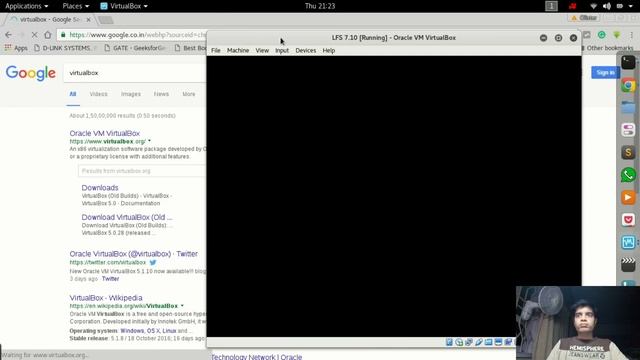Click the Chrome back arrow button

(x=9, y=35)
